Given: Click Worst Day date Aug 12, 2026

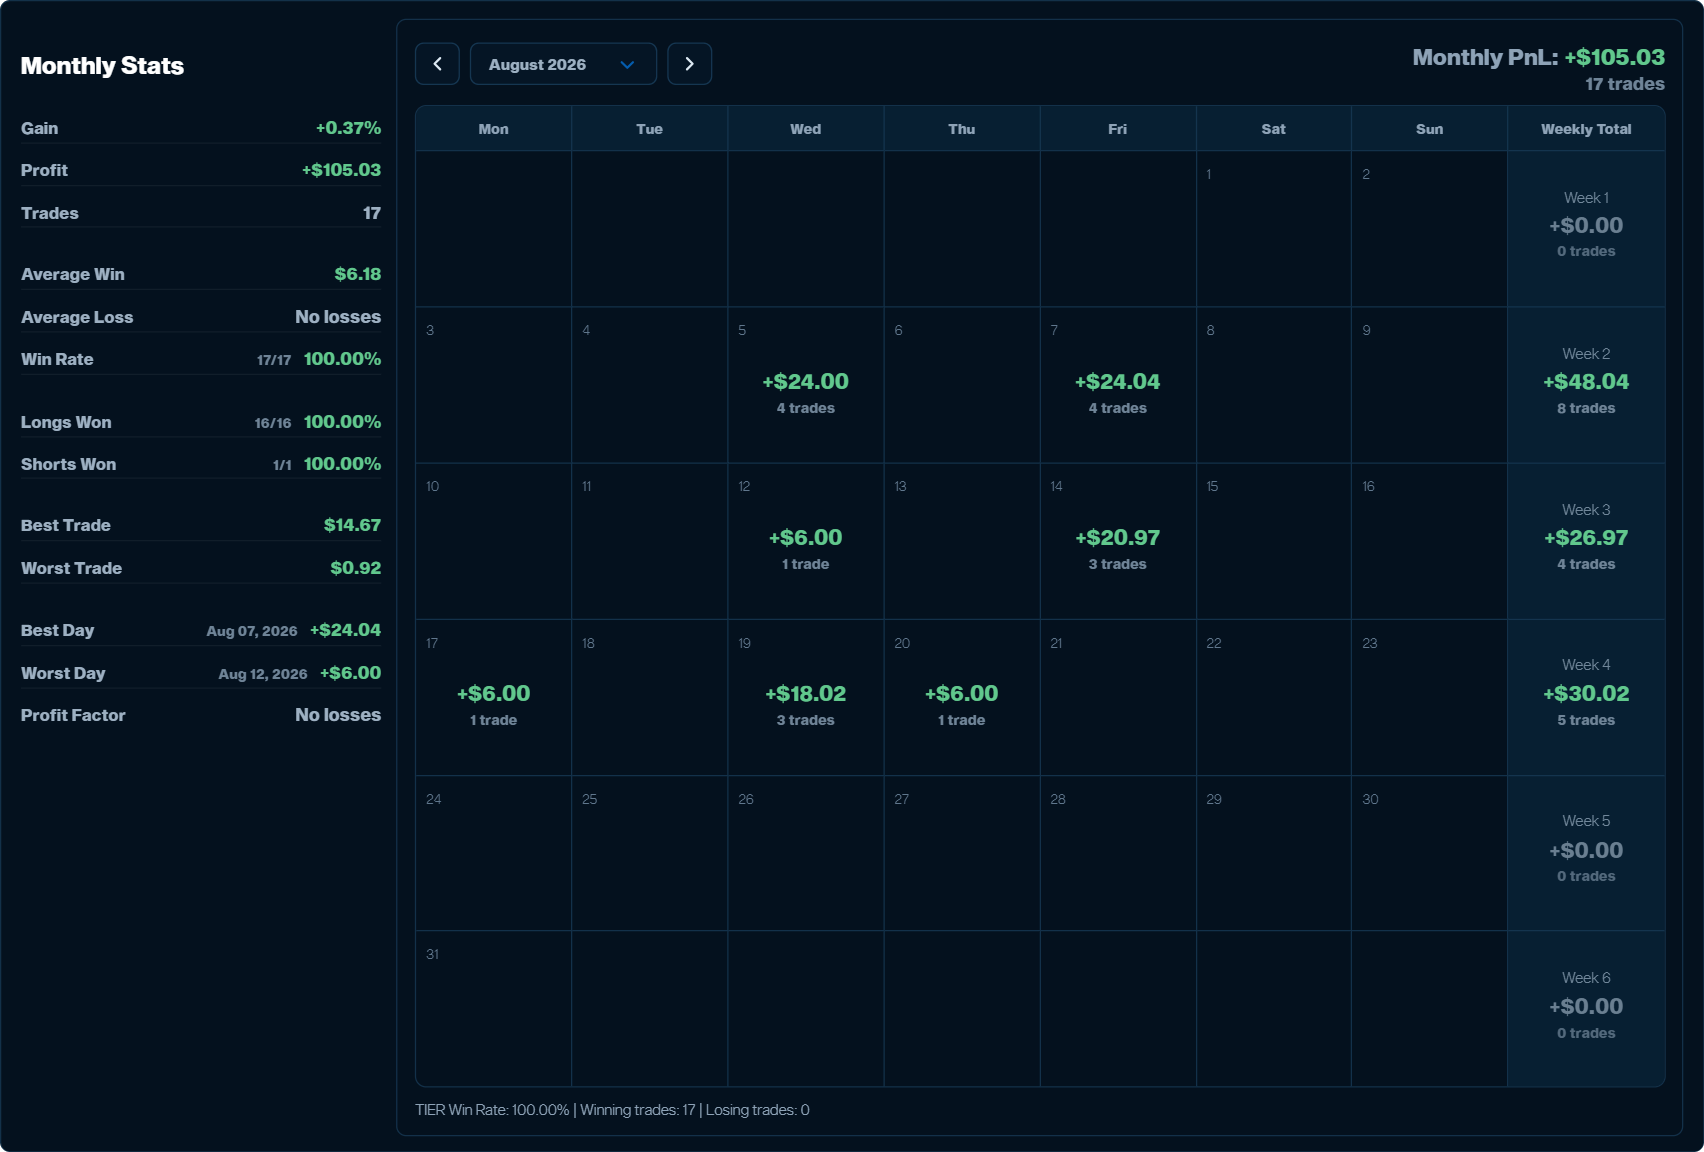Looking at the screenshot, I should pyautogui.click(x=263, y=674).
